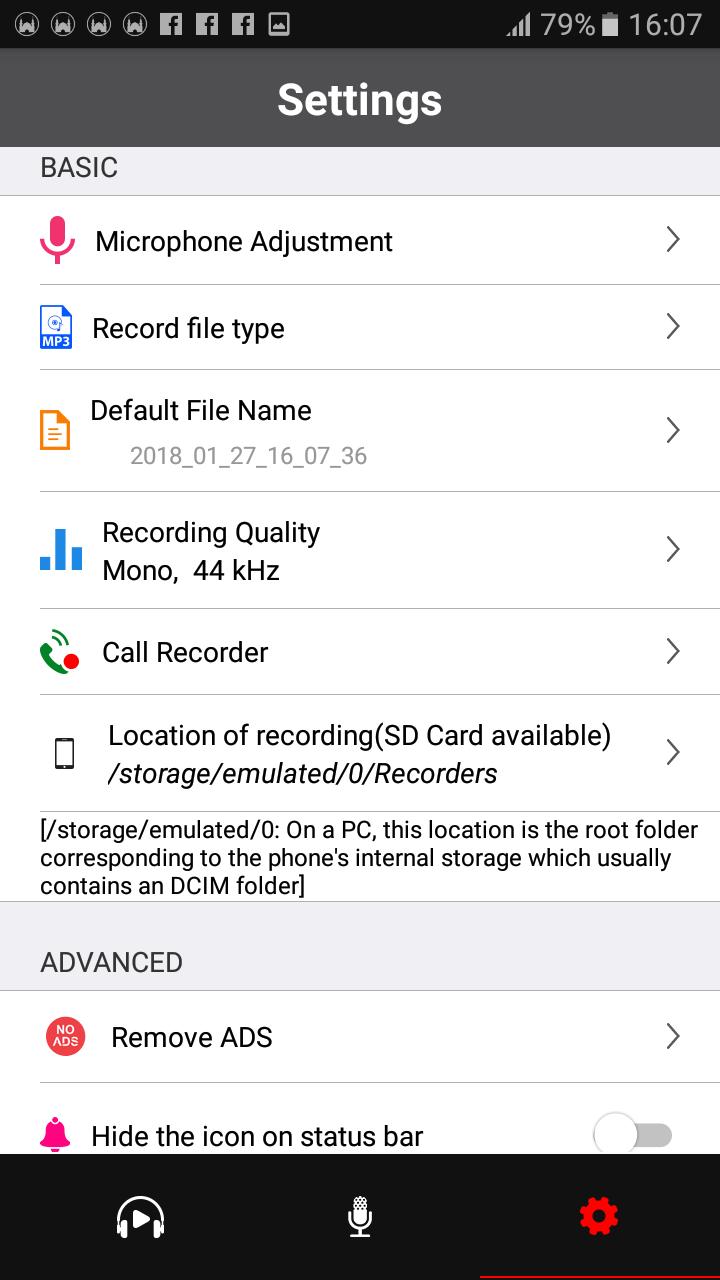Tap the phone device icon beside Location of recording
The height and width of the screenshot is (1280, 720).
[x=64, y=753]
